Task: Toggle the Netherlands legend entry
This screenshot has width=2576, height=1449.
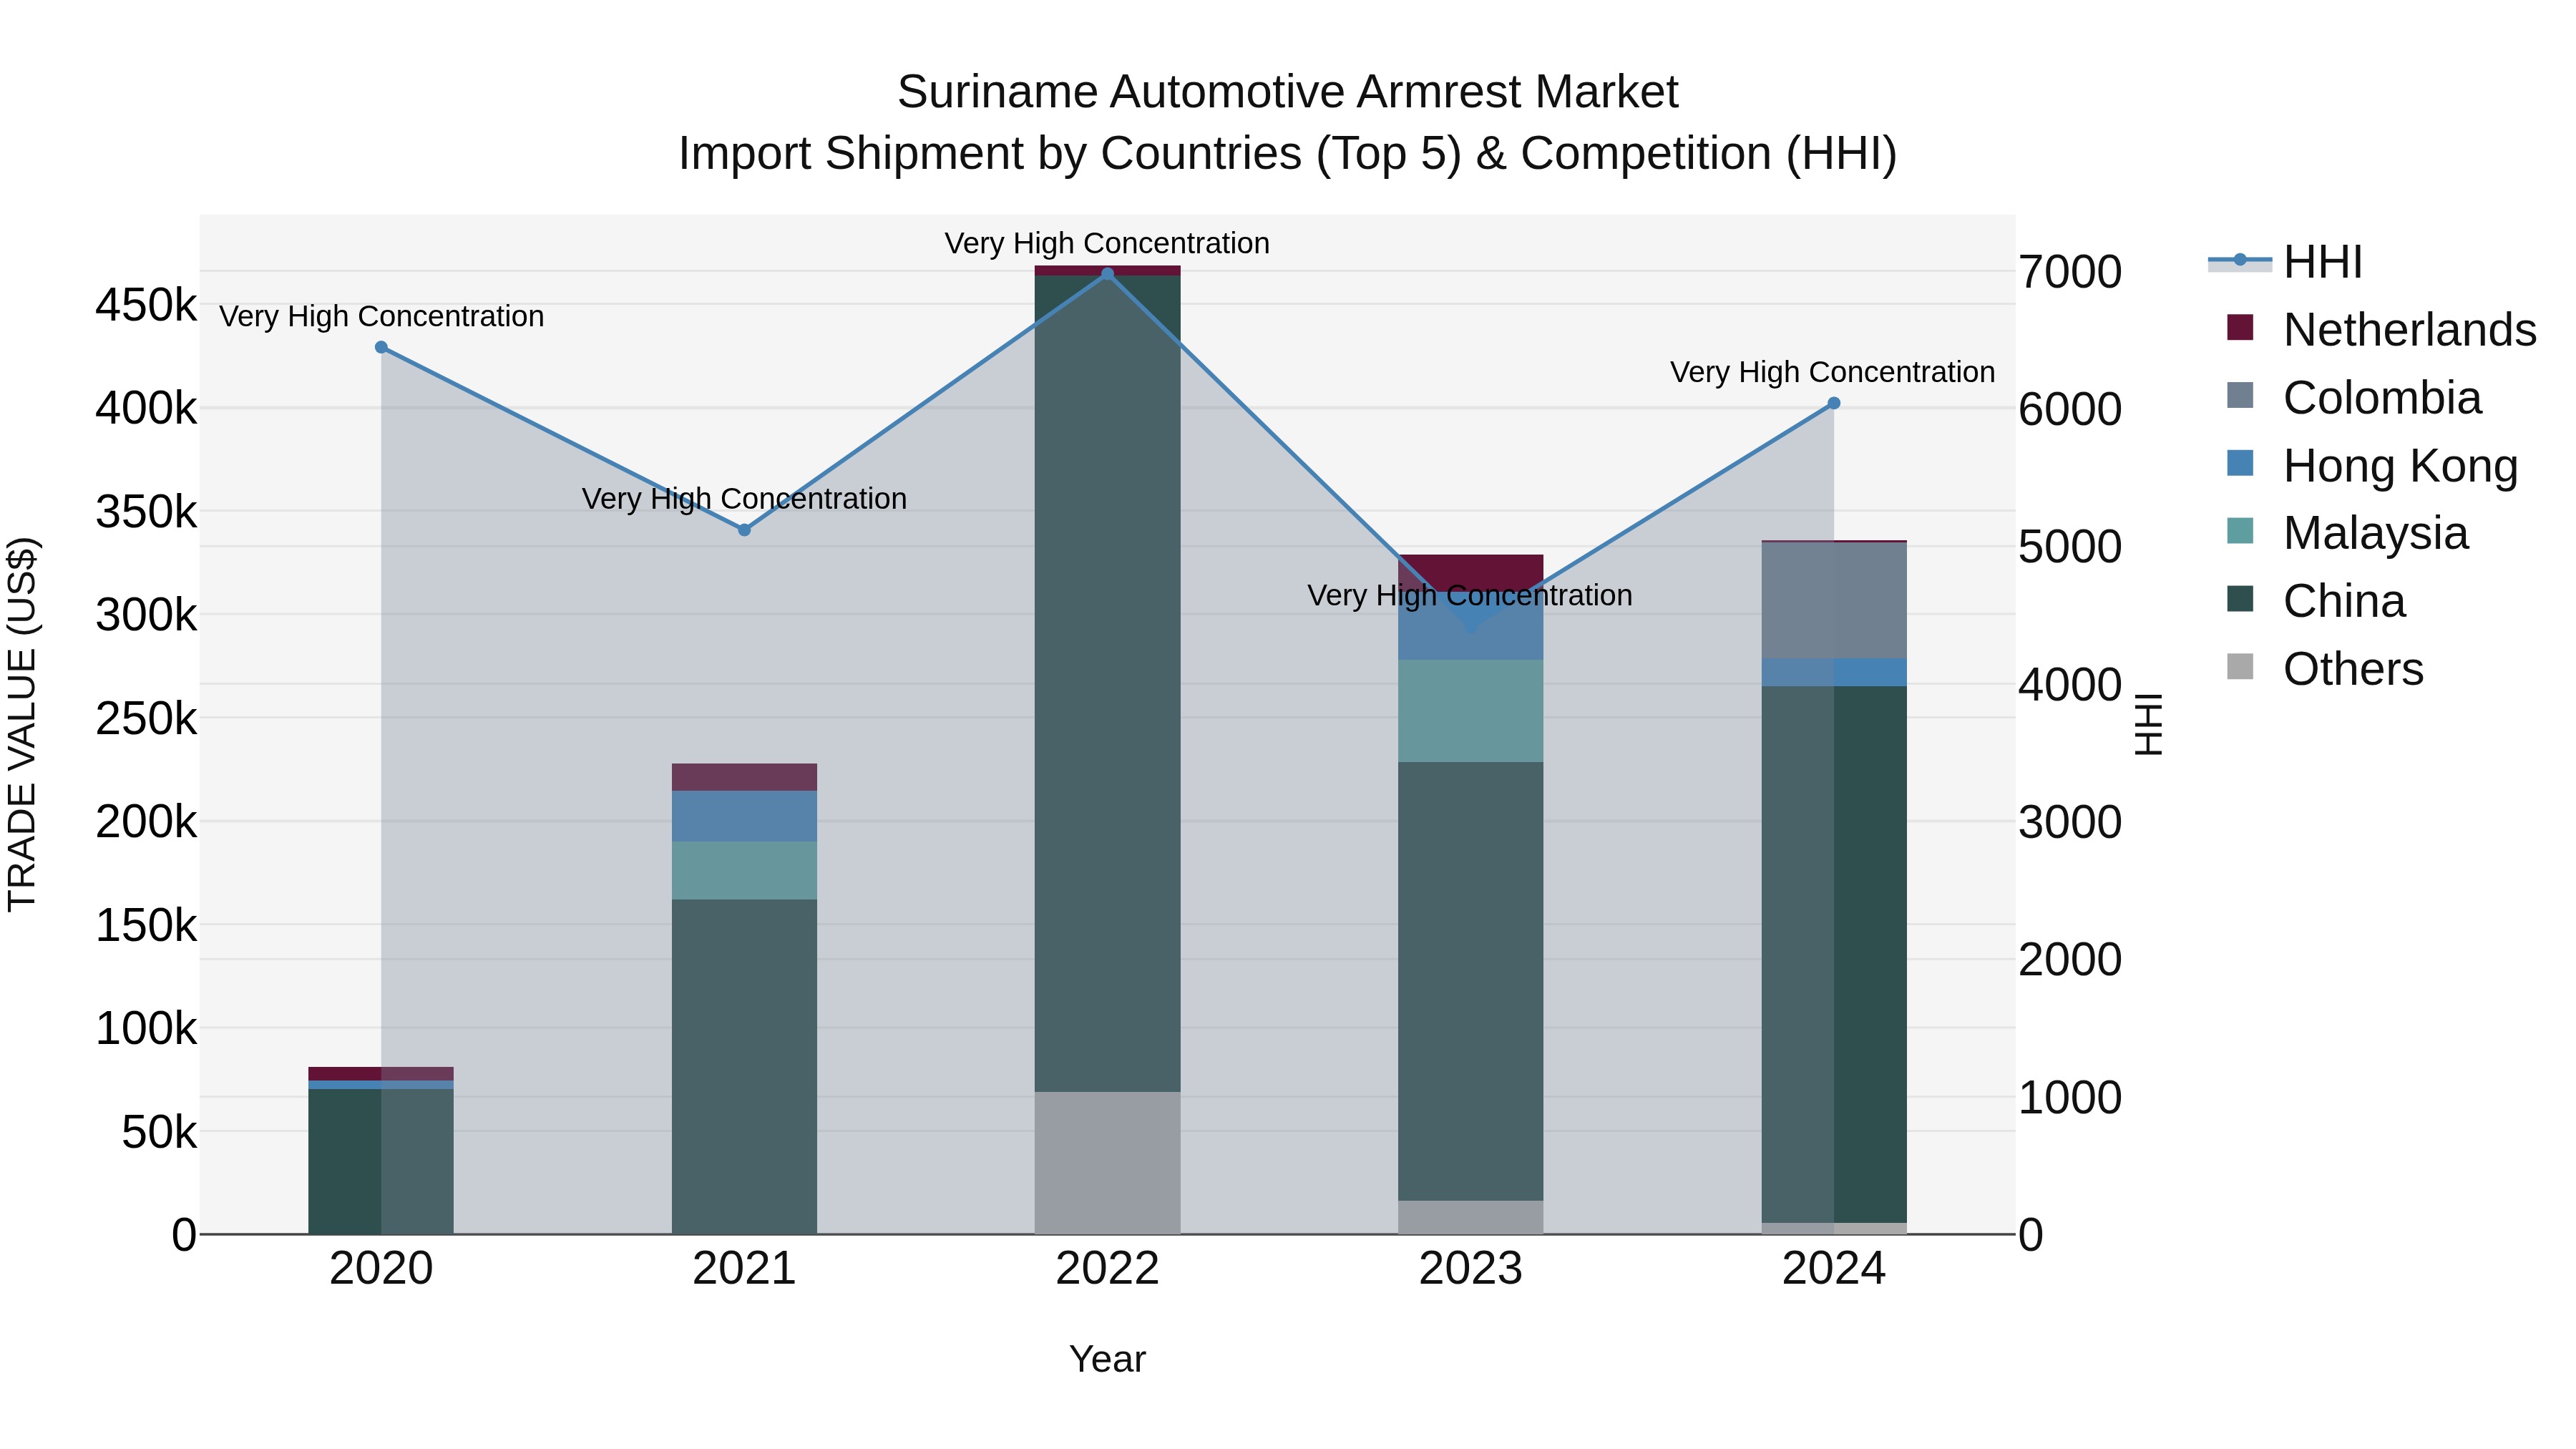Action: [x=2382, y=330]
